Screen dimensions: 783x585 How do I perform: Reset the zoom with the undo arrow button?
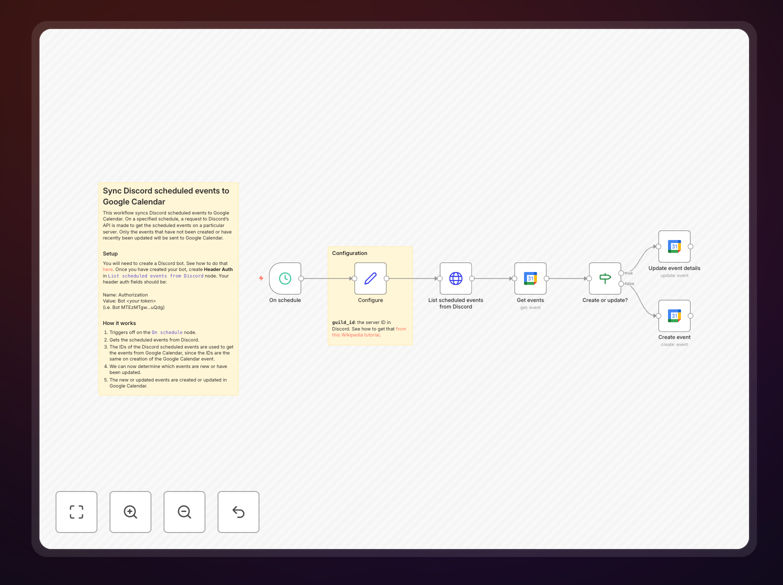pyautogui.click(x=238, y=512)
